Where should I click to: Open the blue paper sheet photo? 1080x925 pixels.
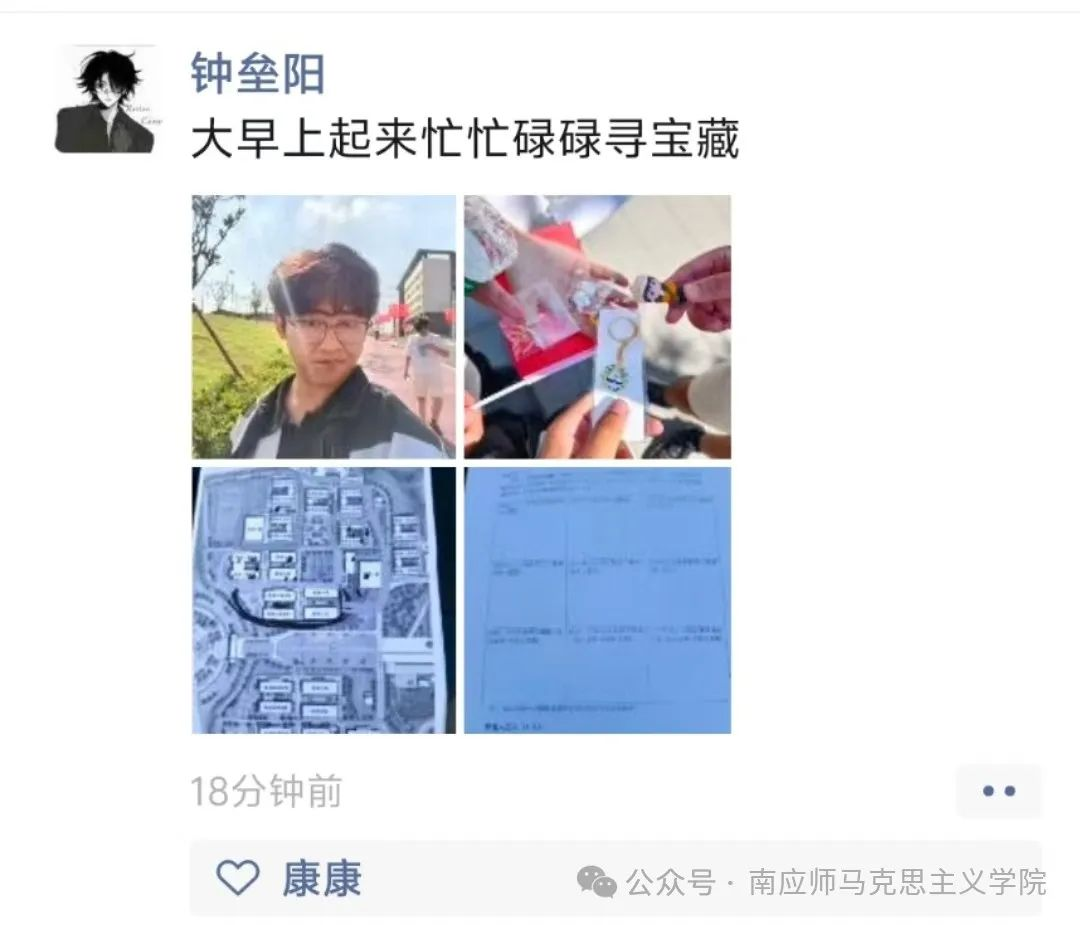[597, 601]
